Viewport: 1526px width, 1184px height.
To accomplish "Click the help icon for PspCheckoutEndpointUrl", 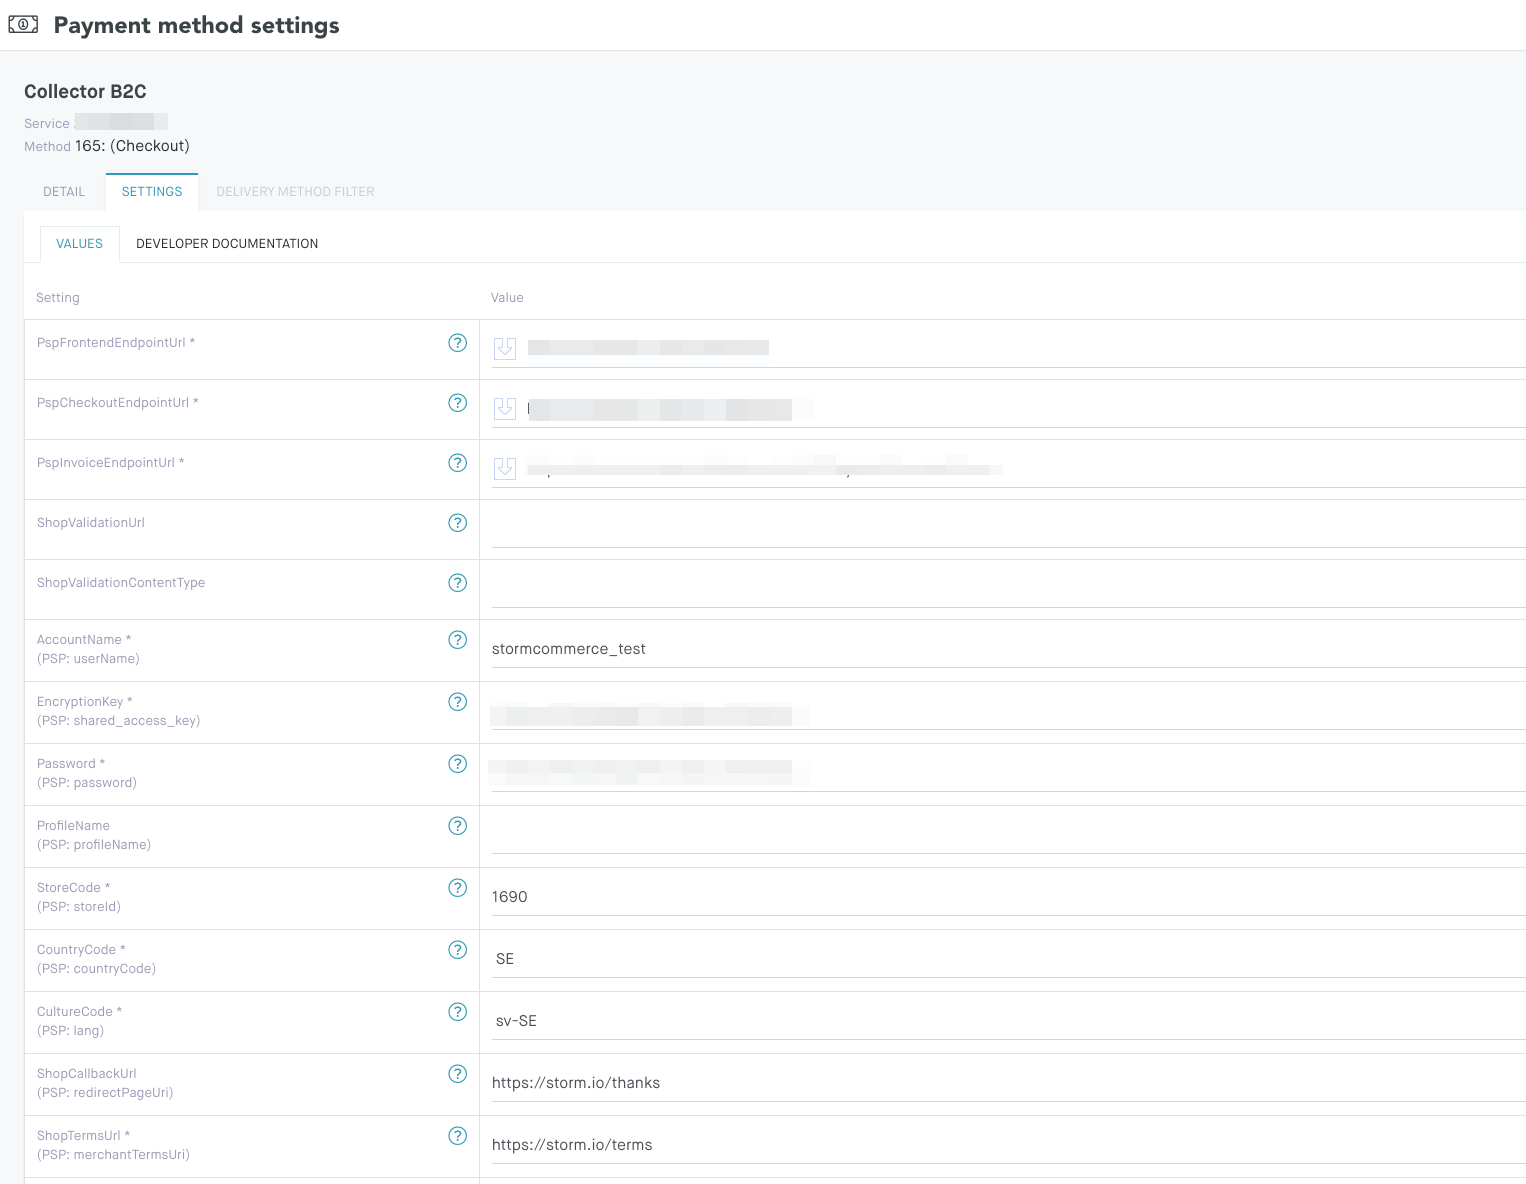I will [x=457, y=403].
